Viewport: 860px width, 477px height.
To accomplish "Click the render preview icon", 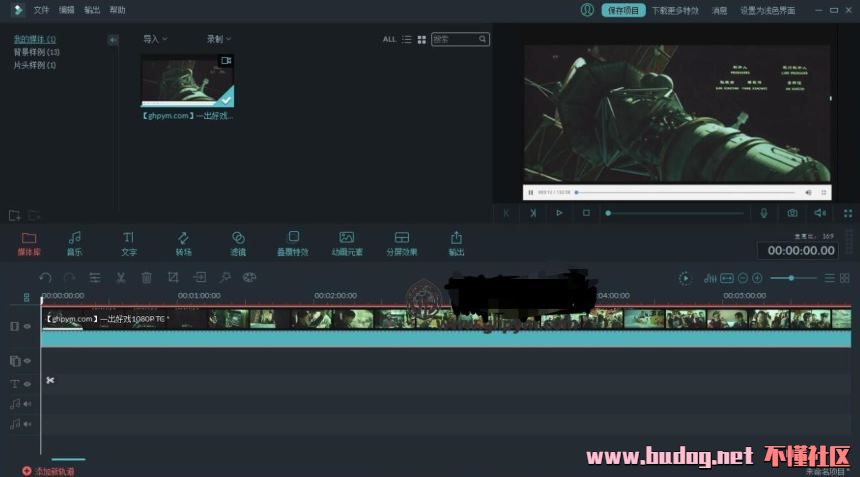I will (x=684, y=279).
